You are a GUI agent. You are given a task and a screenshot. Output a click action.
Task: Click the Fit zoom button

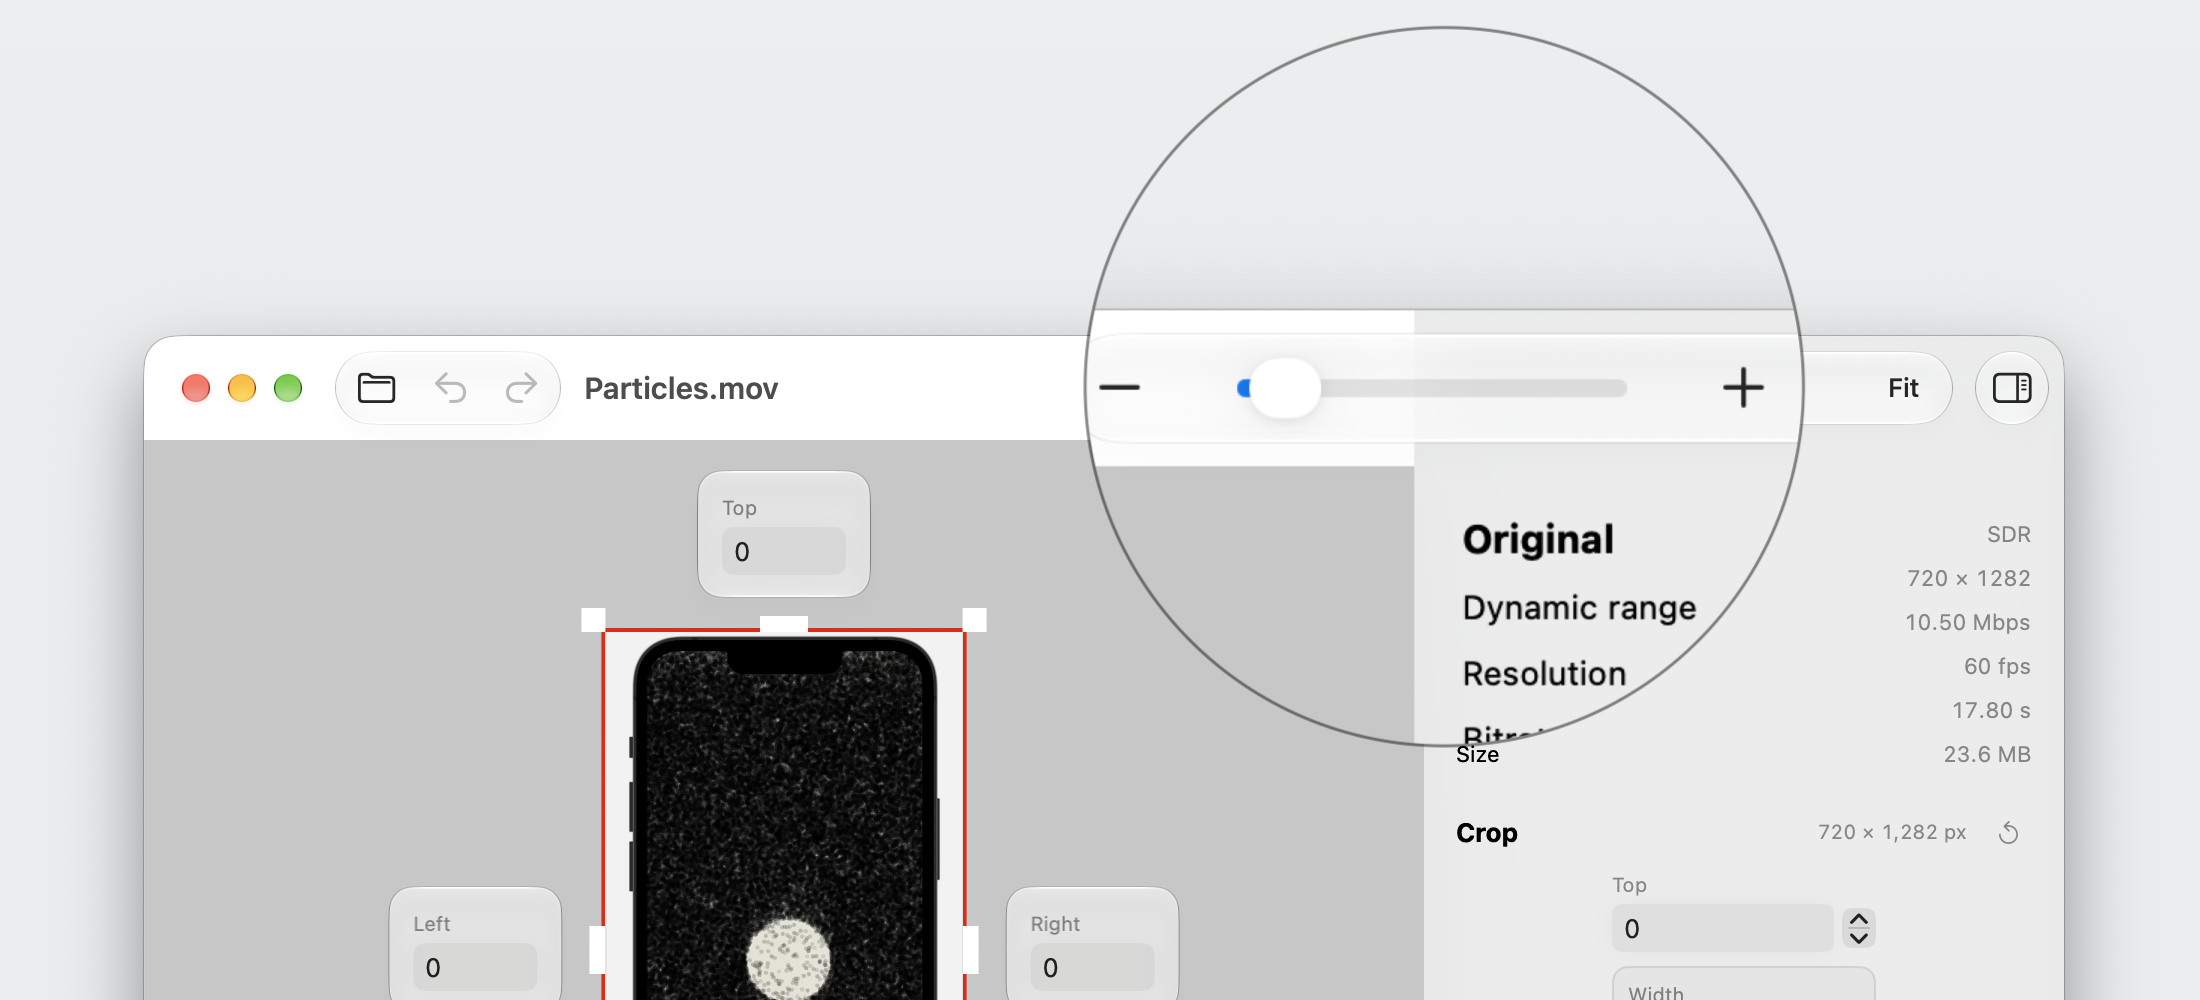[1903, 388]
